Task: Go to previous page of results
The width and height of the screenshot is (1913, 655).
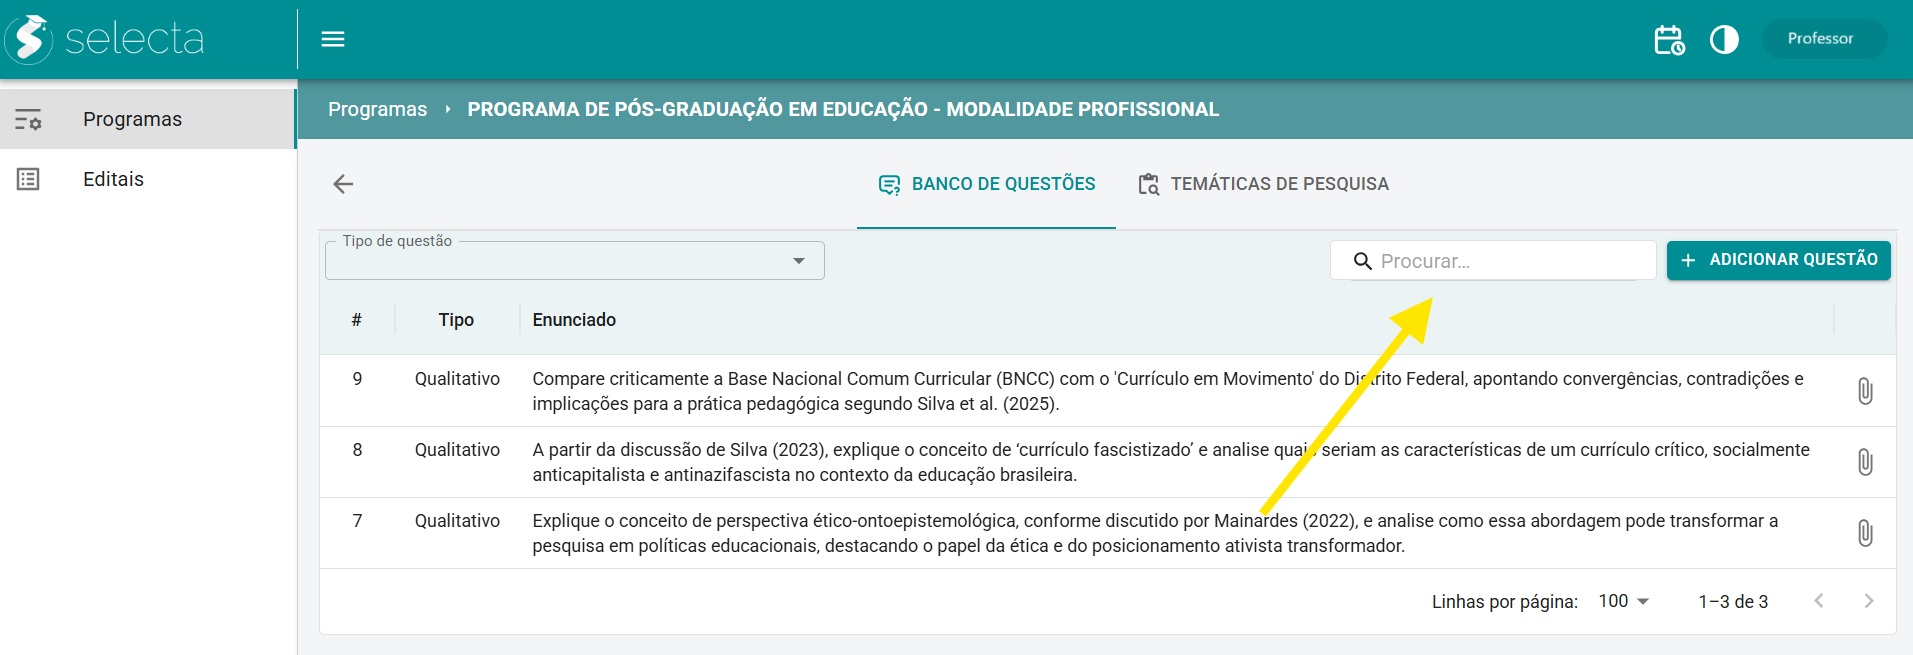Action: 1819,601
